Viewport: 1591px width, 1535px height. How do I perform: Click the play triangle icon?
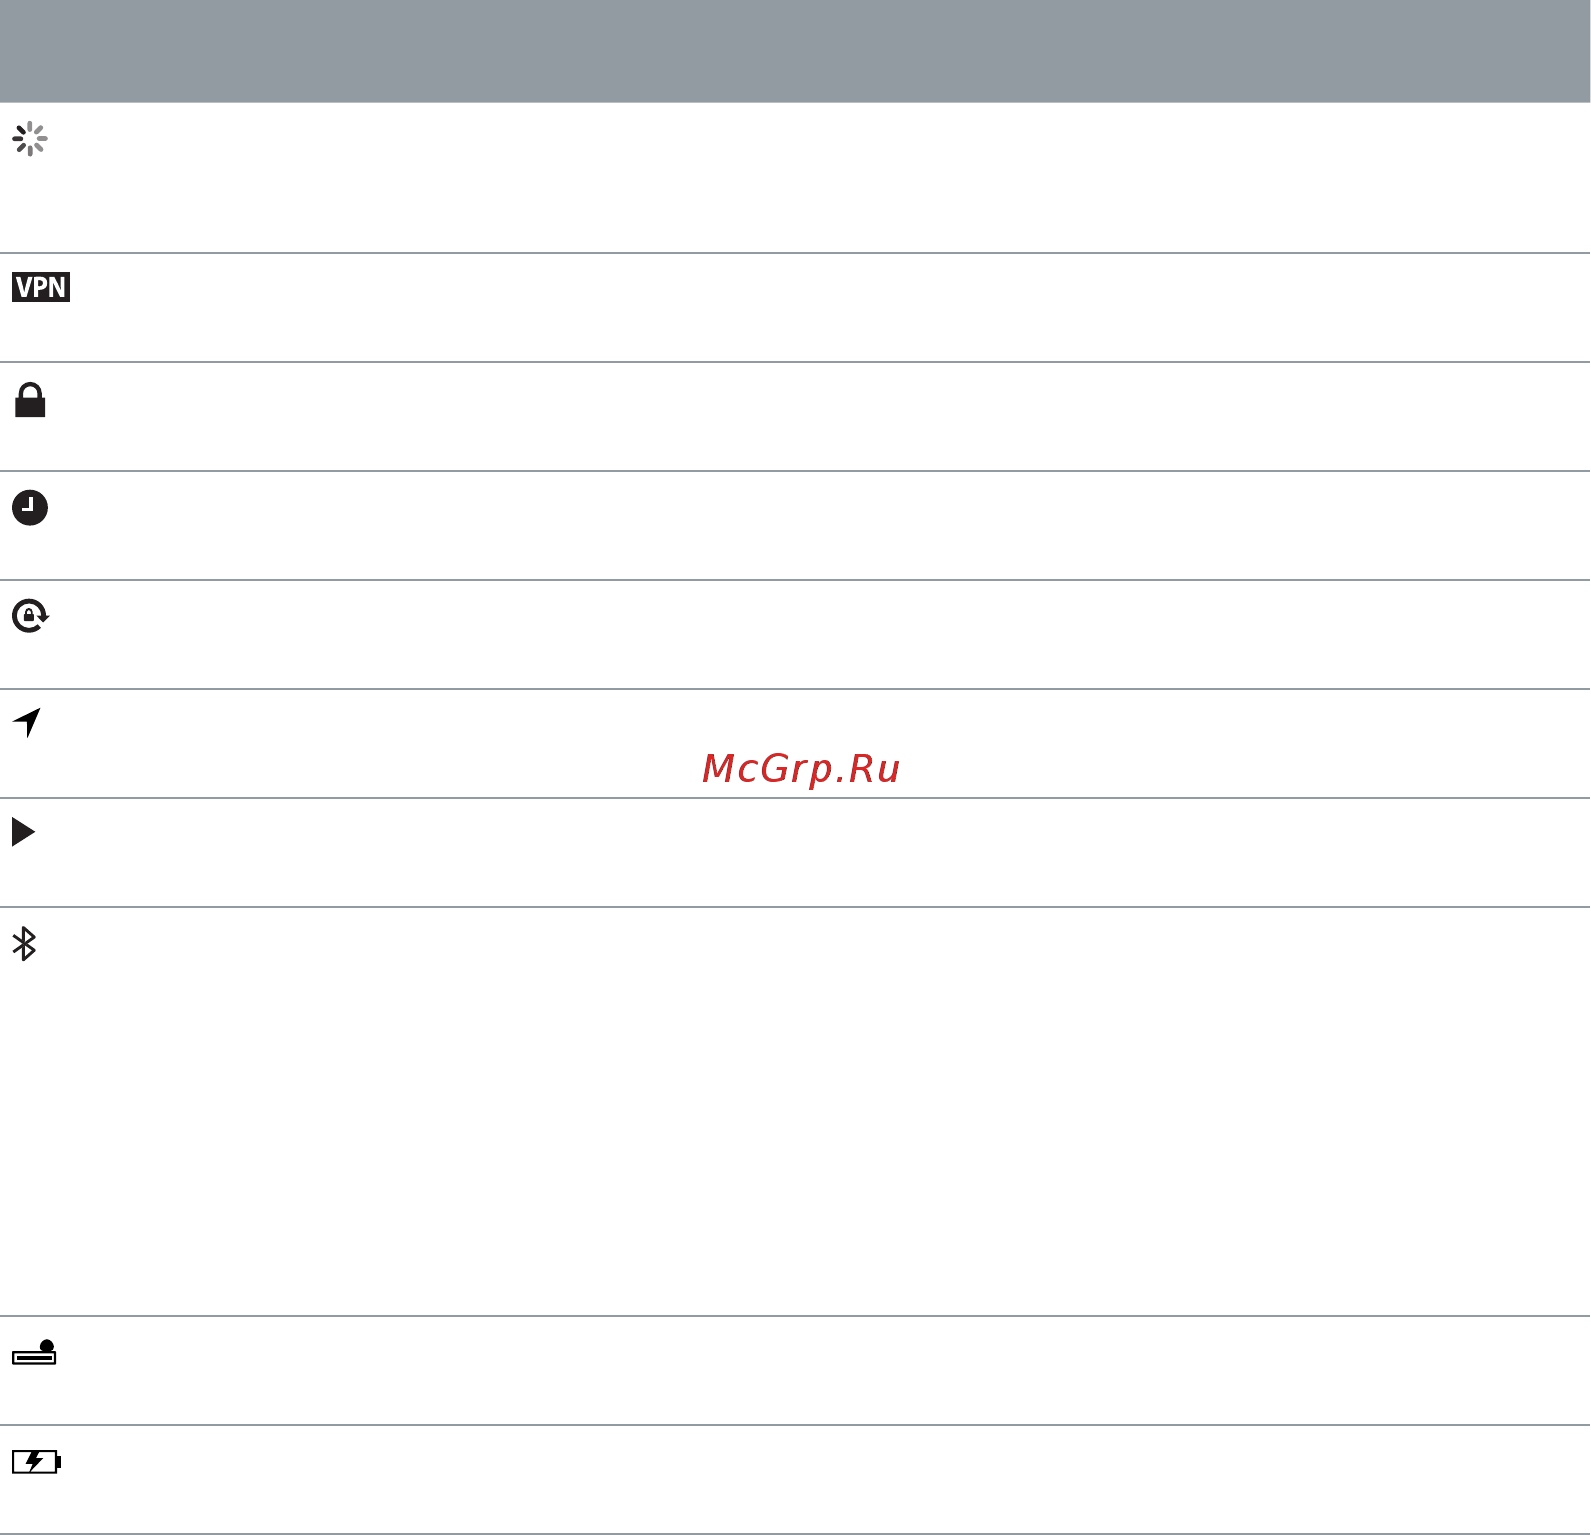tap(23, 832)
